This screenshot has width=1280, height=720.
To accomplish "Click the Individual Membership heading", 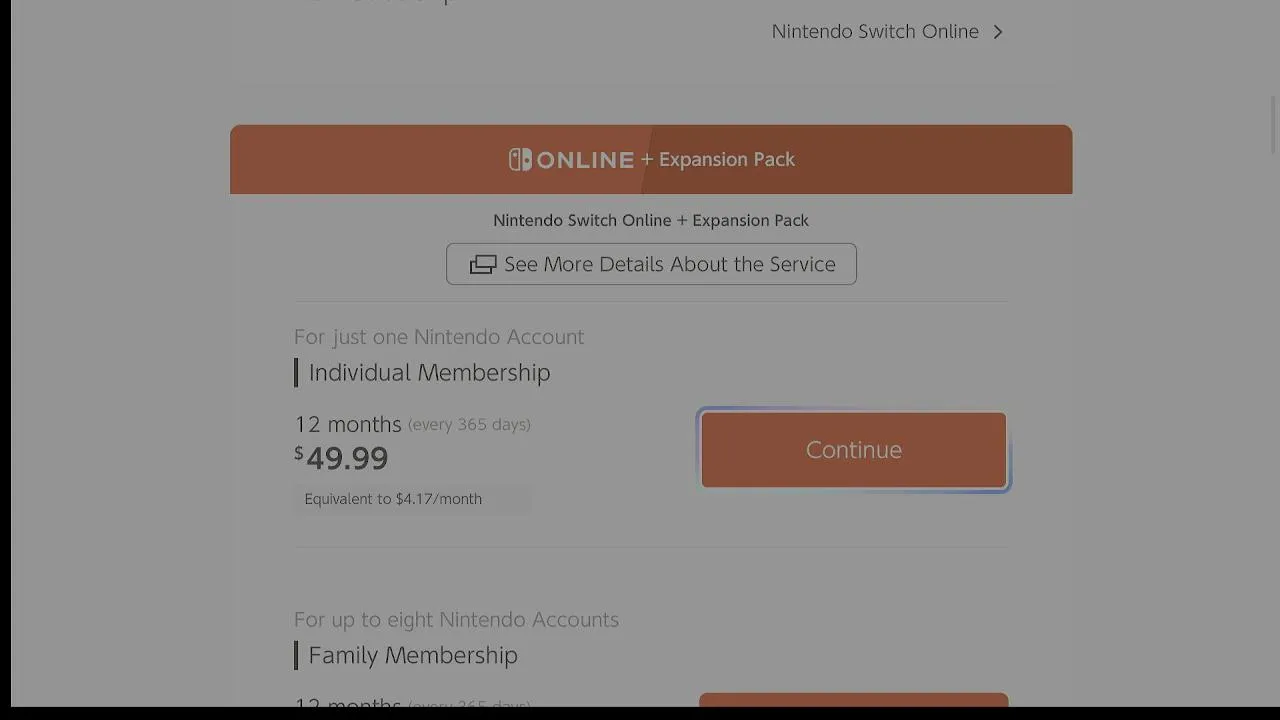I will tap(429, 373).
